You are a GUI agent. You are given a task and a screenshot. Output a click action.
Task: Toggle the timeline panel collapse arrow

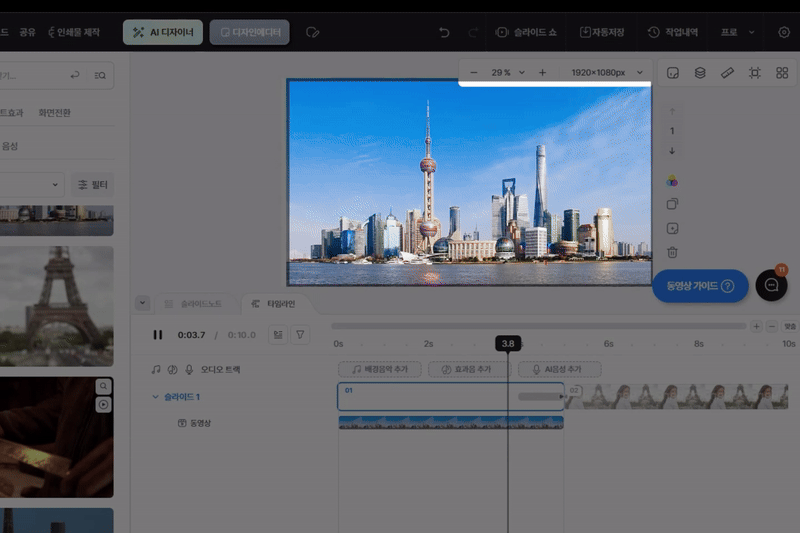142,303
